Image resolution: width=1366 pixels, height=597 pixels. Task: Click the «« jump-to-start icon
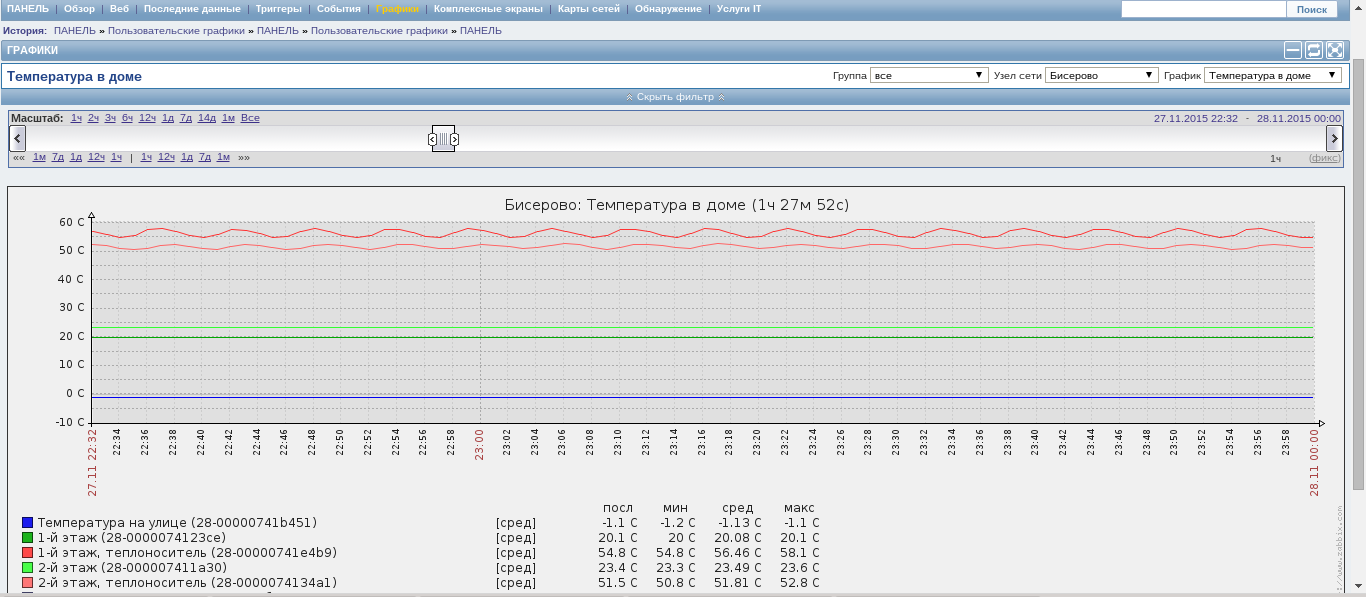coord(18,157)
